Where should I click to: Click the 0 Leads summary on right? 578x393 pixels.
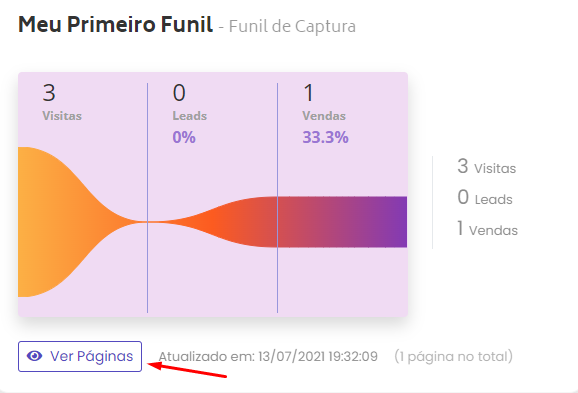(x=485, y=198)
